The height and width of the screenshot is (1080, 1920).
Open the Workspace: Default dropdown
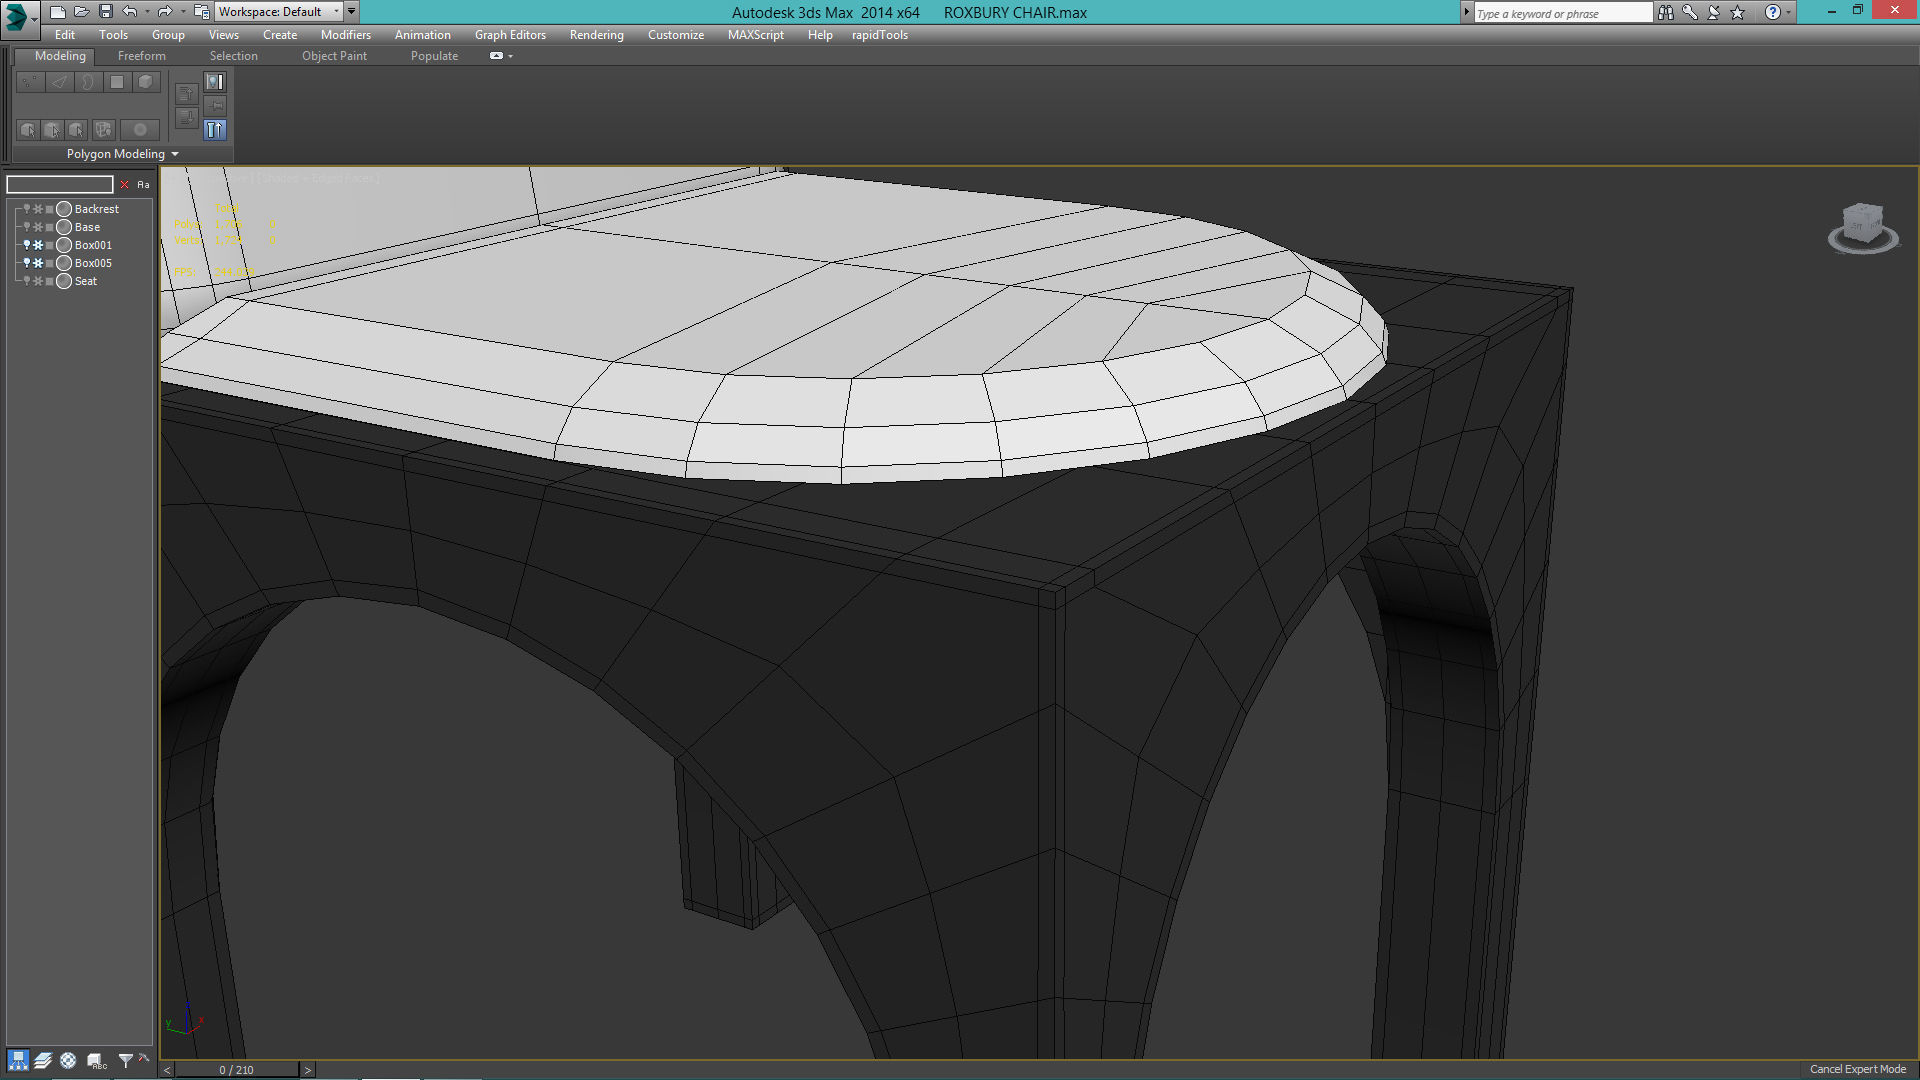tap(278, 12)
